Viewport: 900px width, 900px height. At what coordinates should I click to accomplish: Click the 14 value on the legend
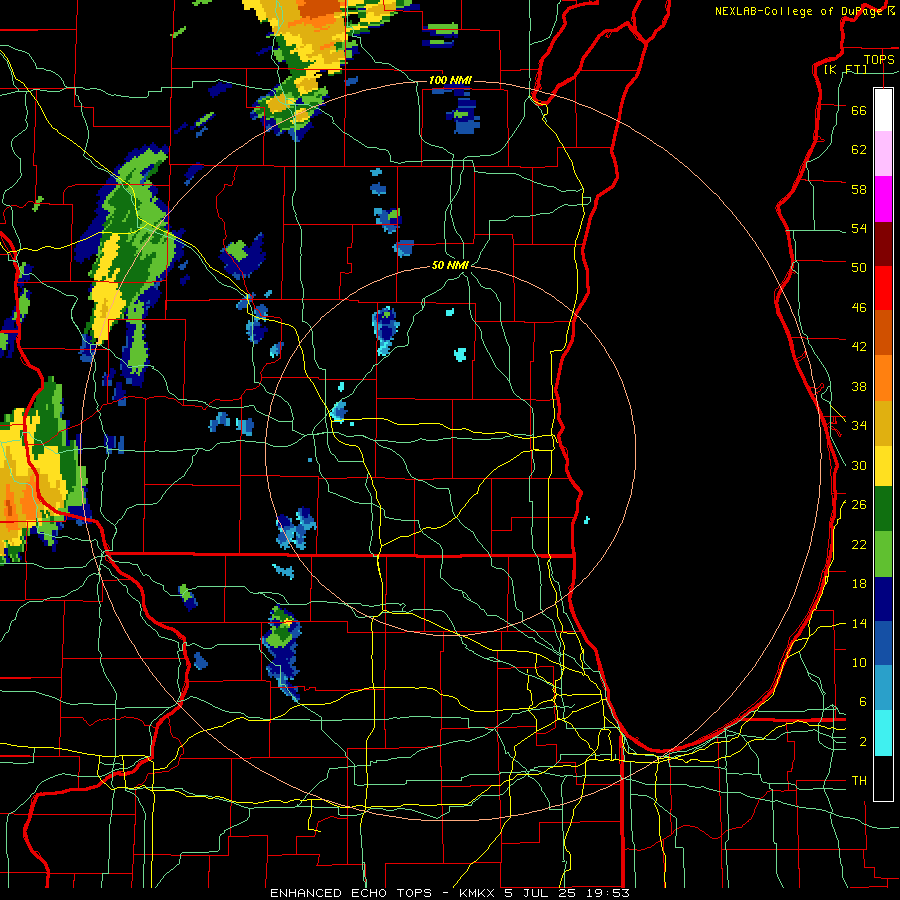(859, 623)
